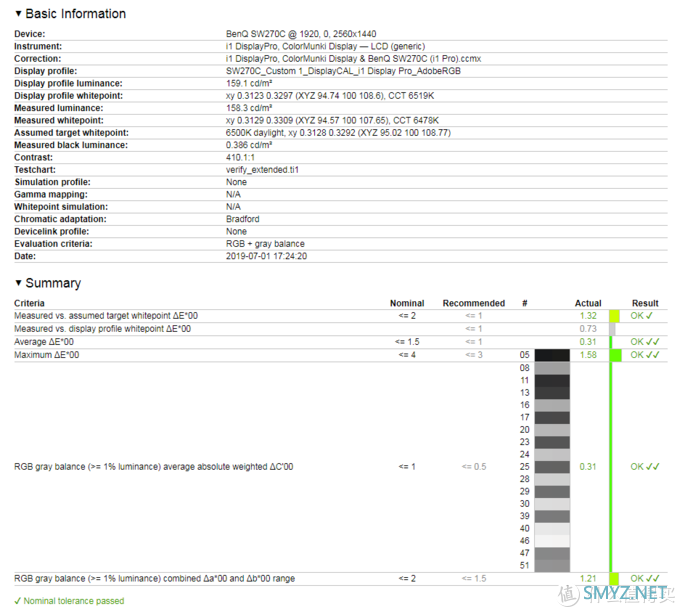Click gray swatch for patch 25
This screenshot has width=680, height=612.
tap(552, 467)
